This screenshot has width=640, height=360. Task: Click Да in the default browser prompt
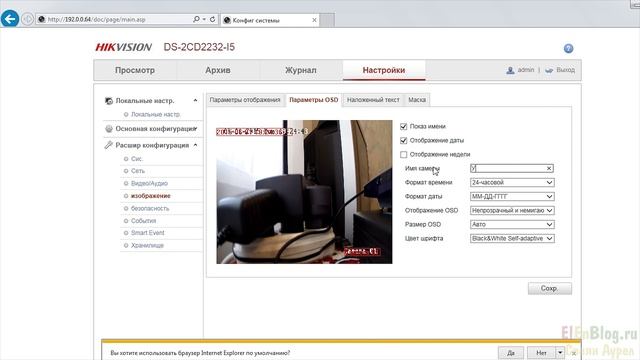[511, 353]
